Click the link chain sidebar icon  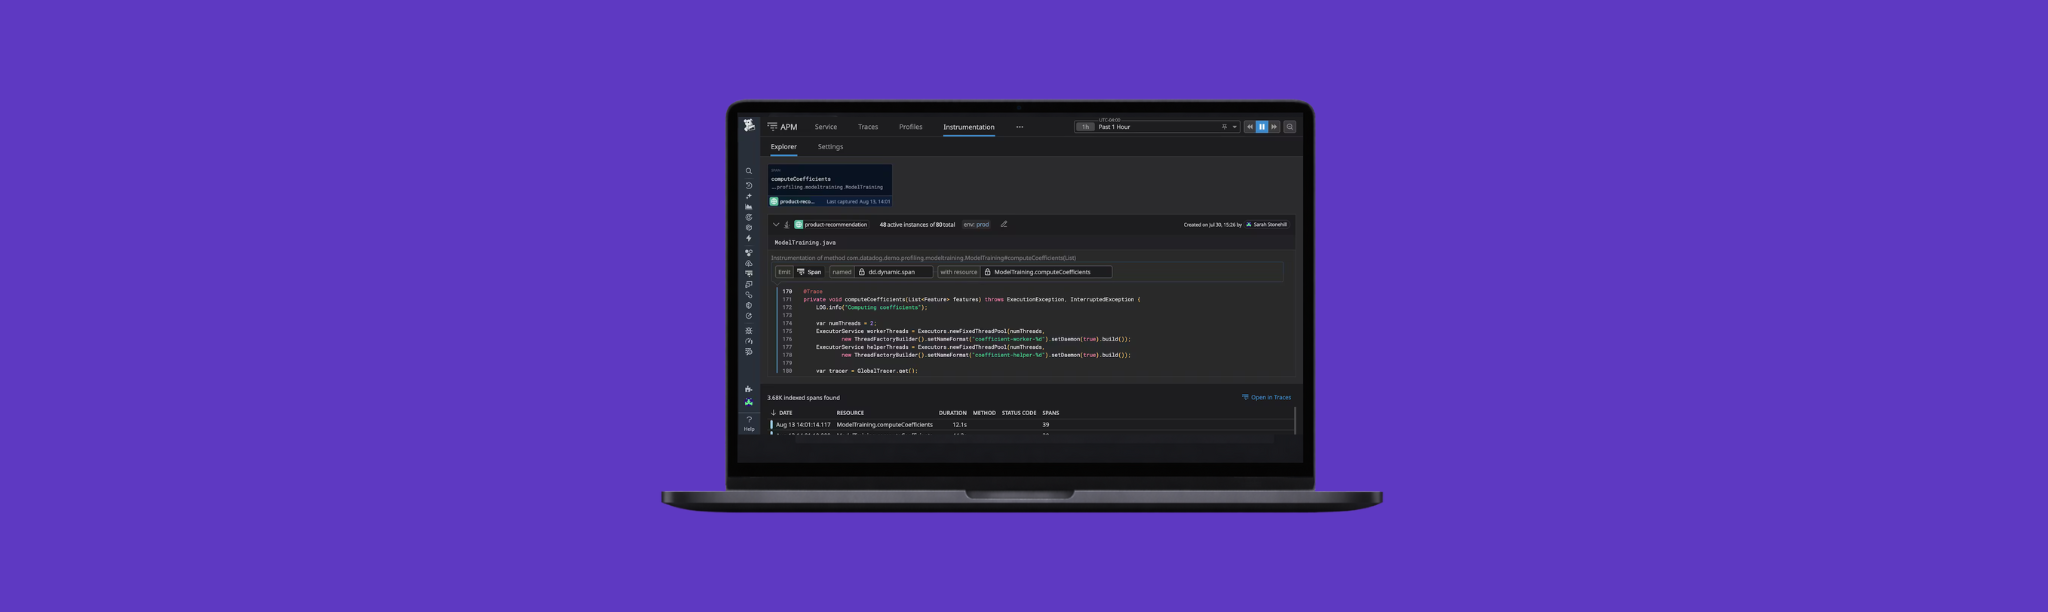pyautogui.click(x=749, y=295)
